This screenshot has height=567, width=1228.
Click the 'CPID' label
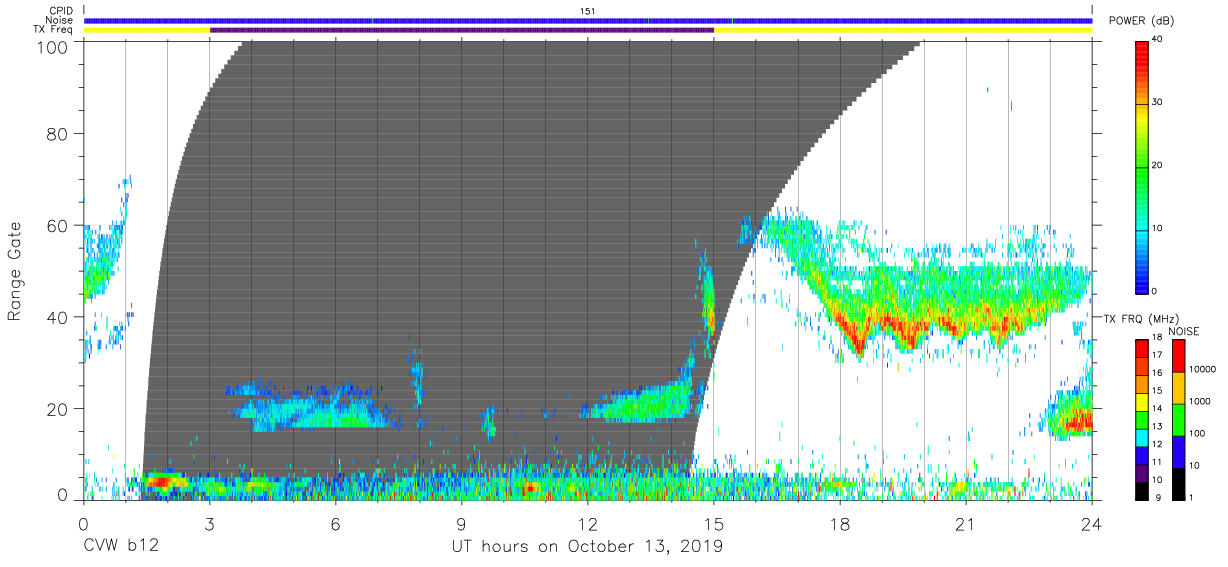coord(62,10)
